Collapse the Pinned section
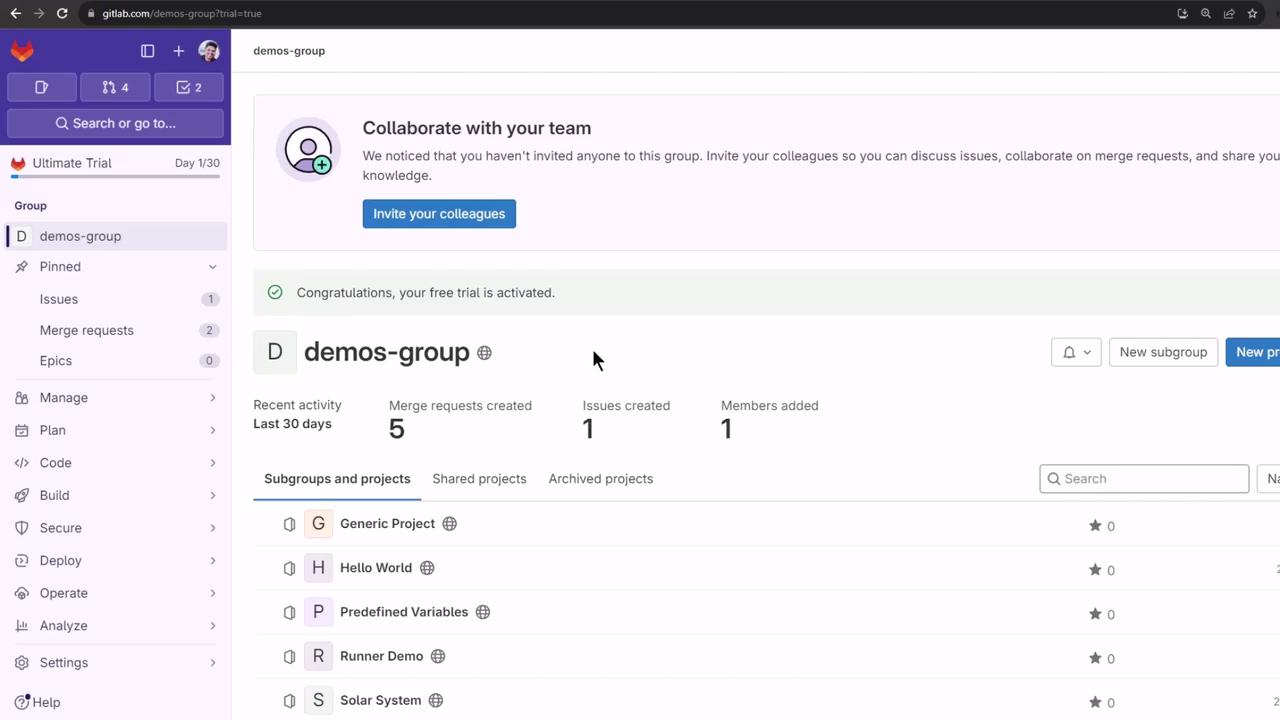The height and width of the screenshot is (720, 1280). click(x=116, y=267)
